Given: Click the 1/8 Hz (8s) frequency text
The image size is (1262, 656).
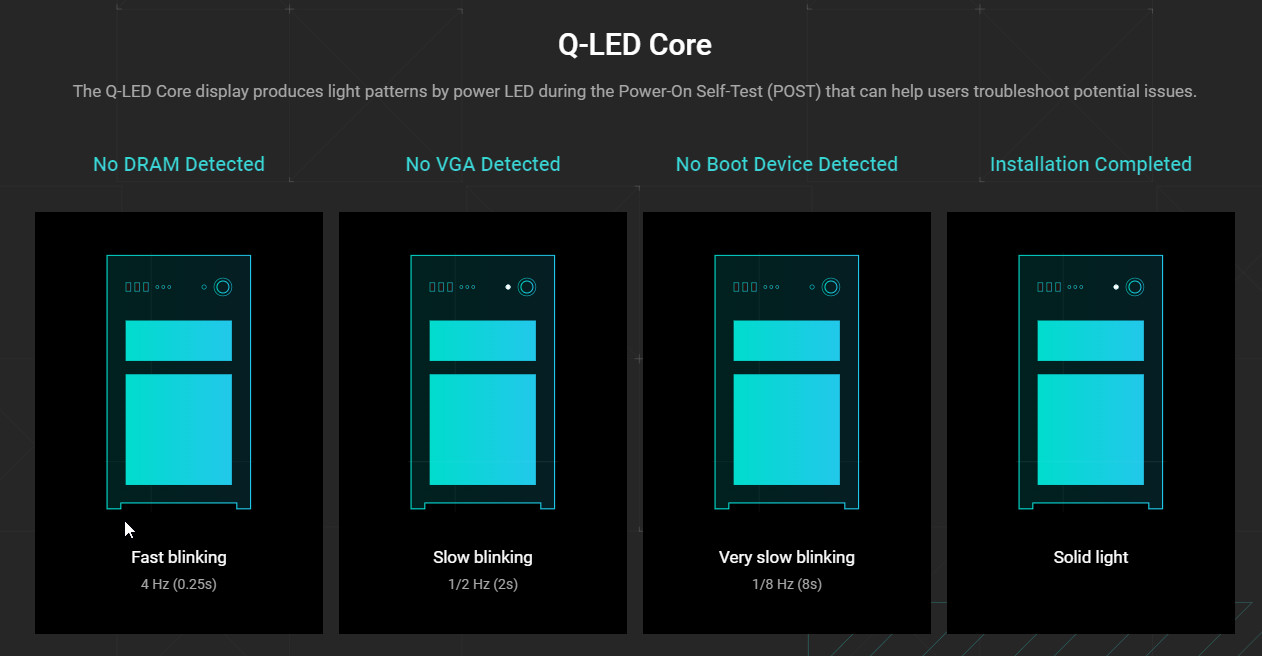Looking at the screenshot, I should pyautogui.click(x=787, y=584).
